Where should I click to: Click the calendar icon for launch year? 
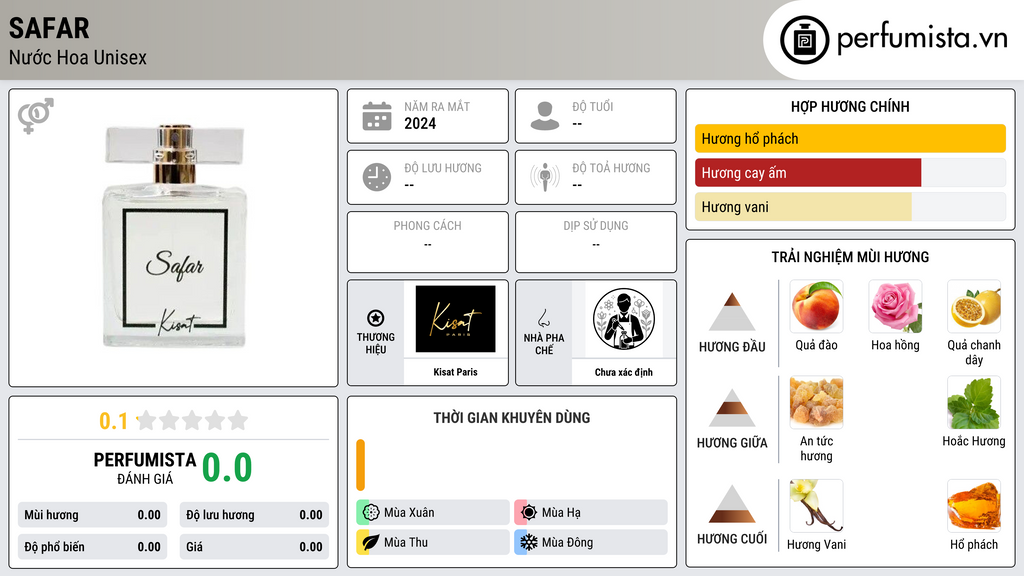pos(377,116)
